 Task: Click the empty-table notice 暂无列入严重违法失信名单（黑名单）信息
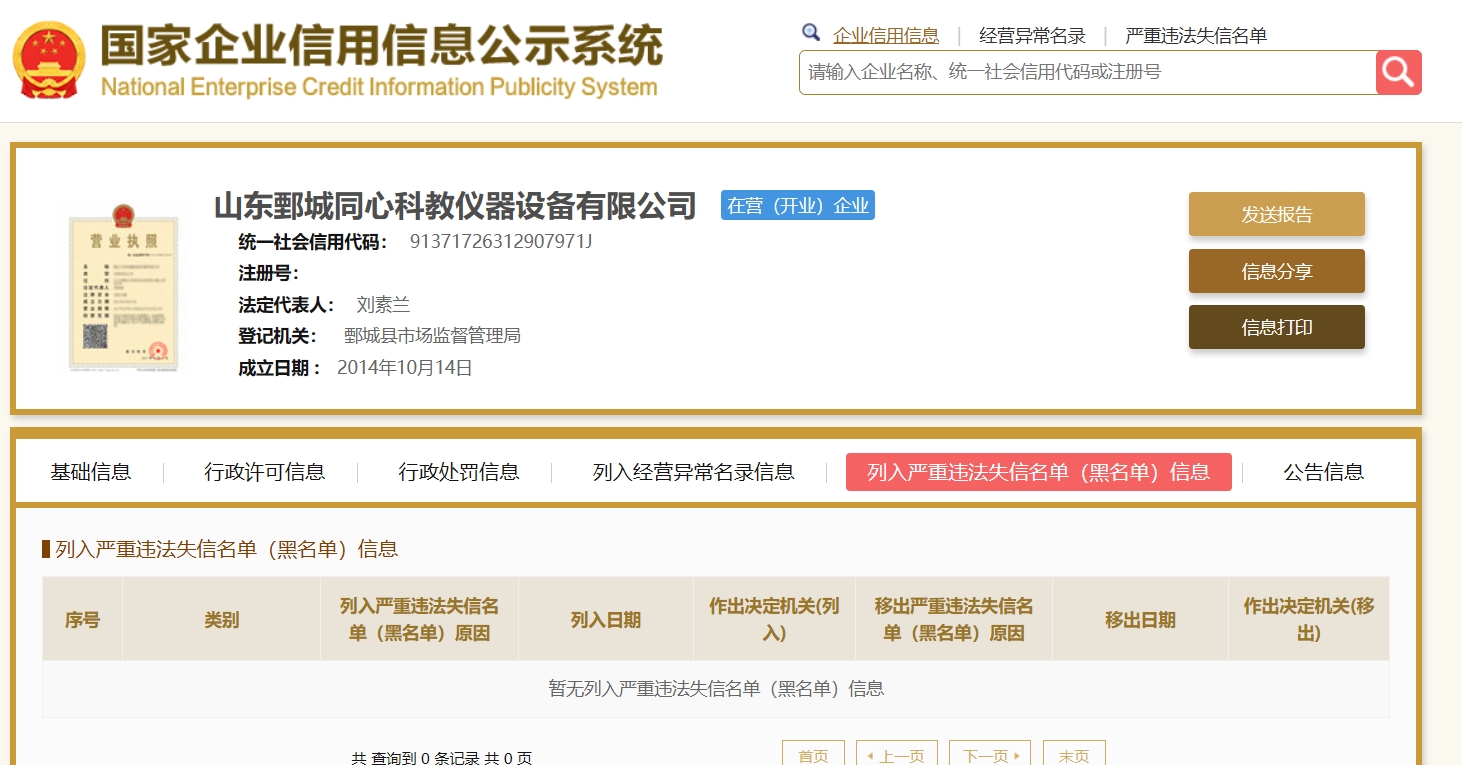tap(716, 688)
